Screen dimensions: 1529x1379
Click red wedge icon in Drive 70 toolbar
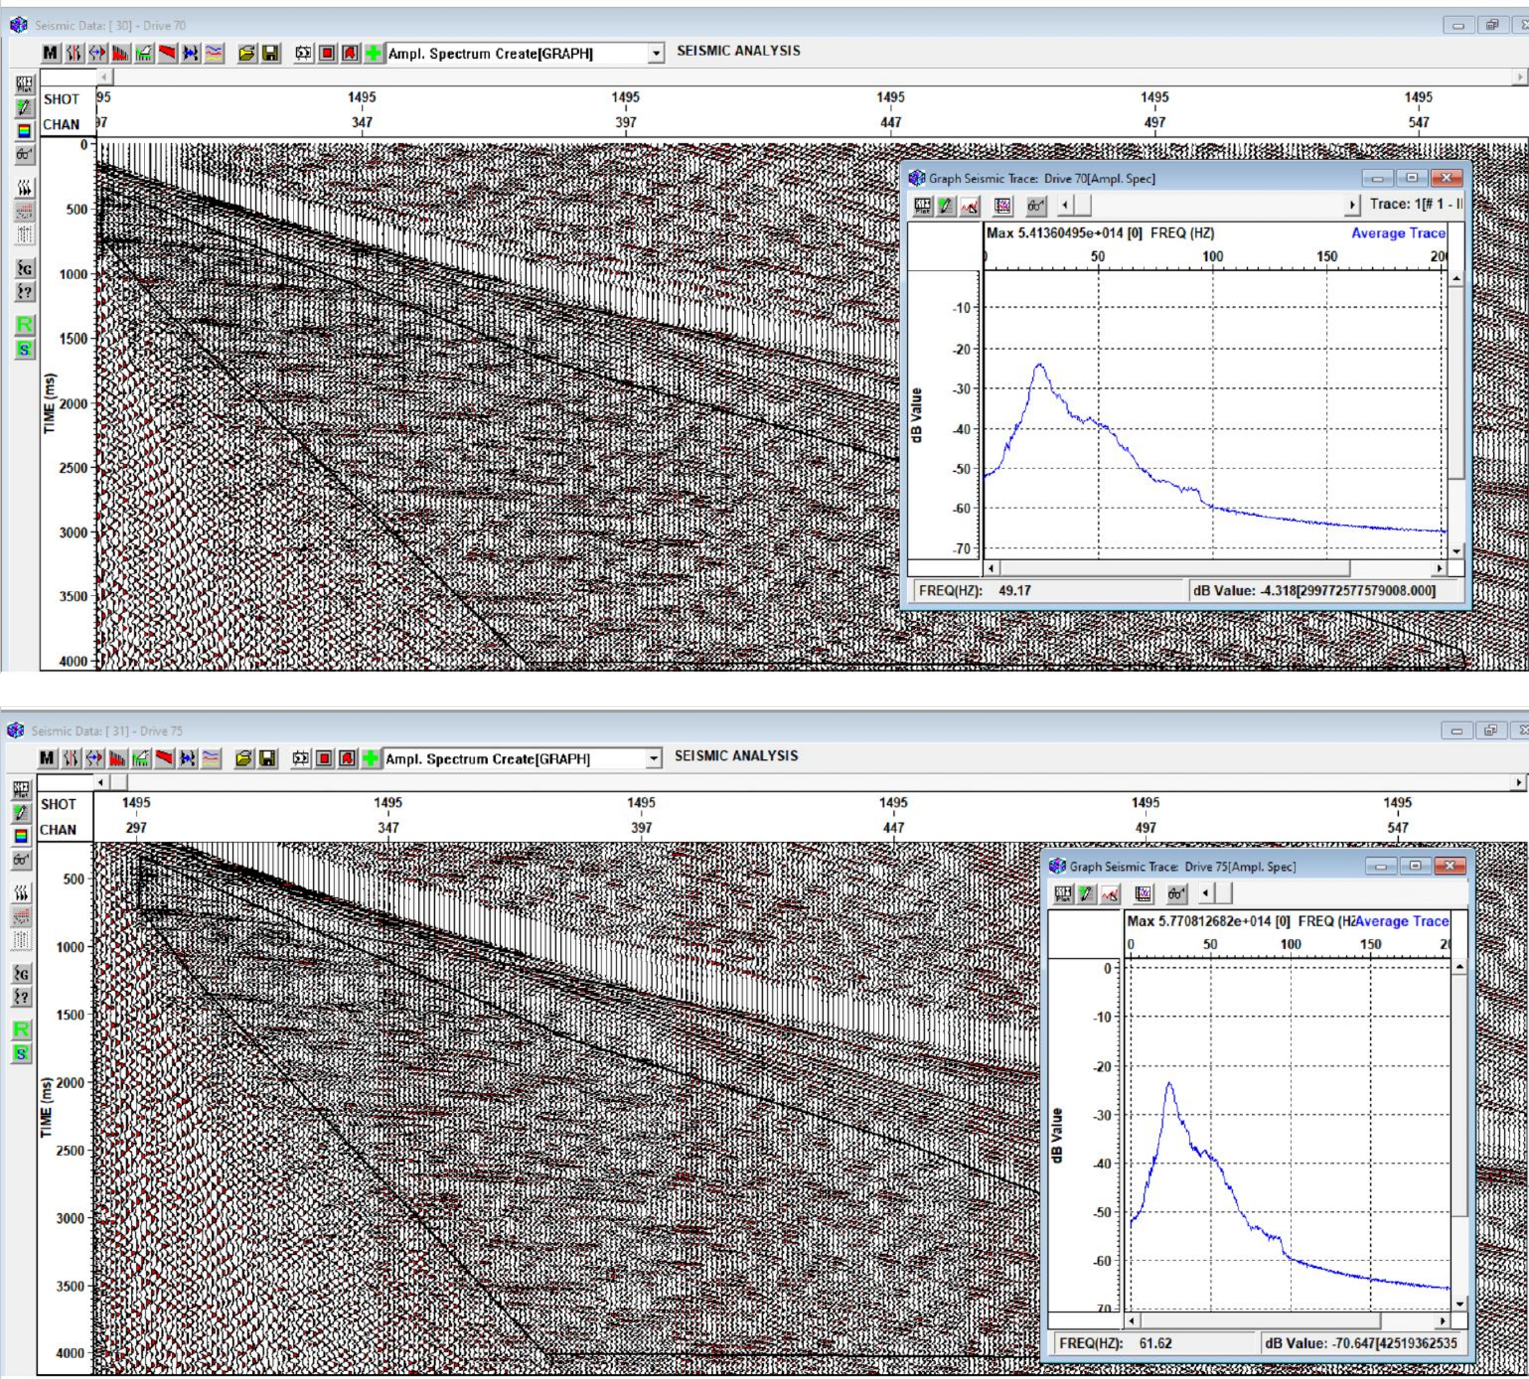[167, 53]
